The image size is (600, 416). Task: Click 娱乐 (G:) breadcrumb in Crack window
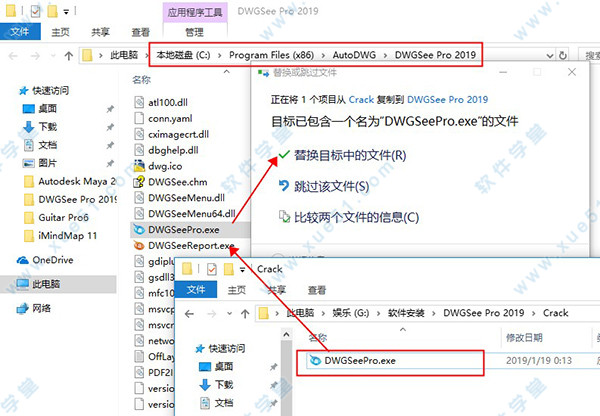[351, 313]
